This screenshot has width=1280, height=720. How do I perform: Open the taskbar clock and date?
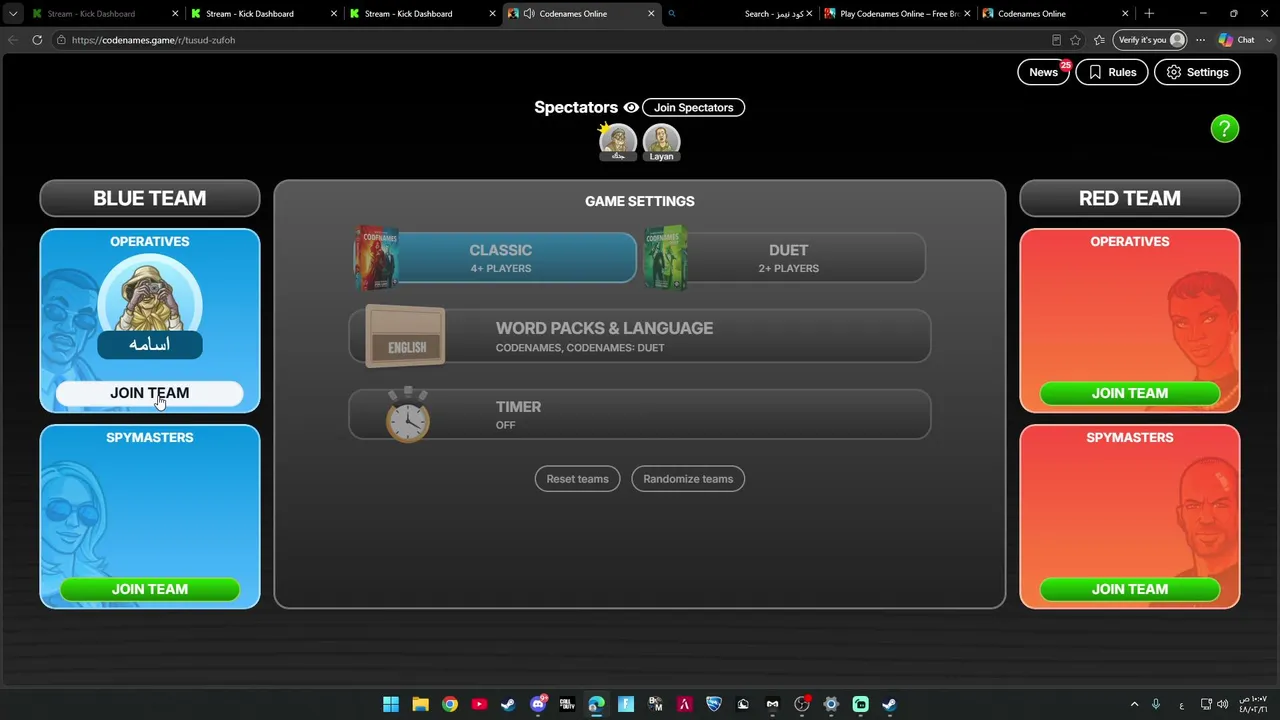(x=1253, y=704)
